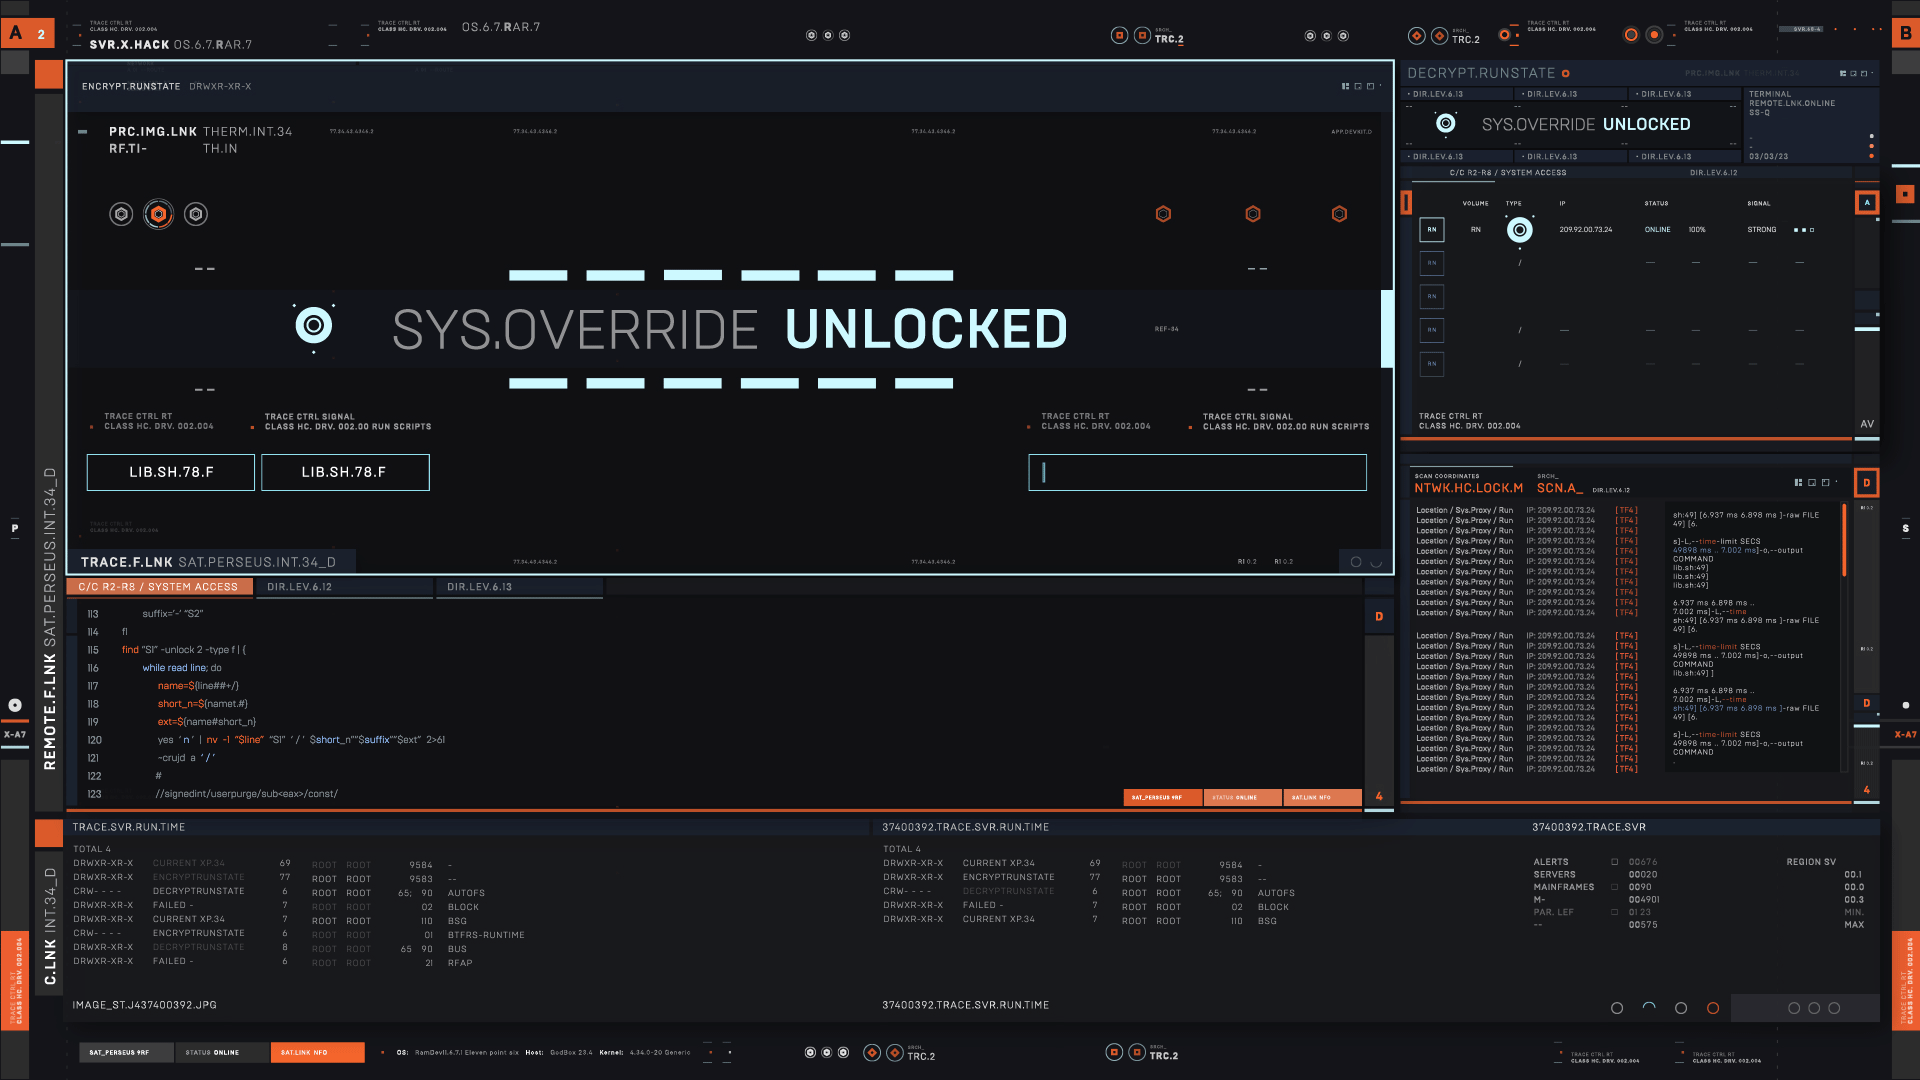
Task: Toggle the PAR. LEF checkbox
Action: pos(1614,912)
